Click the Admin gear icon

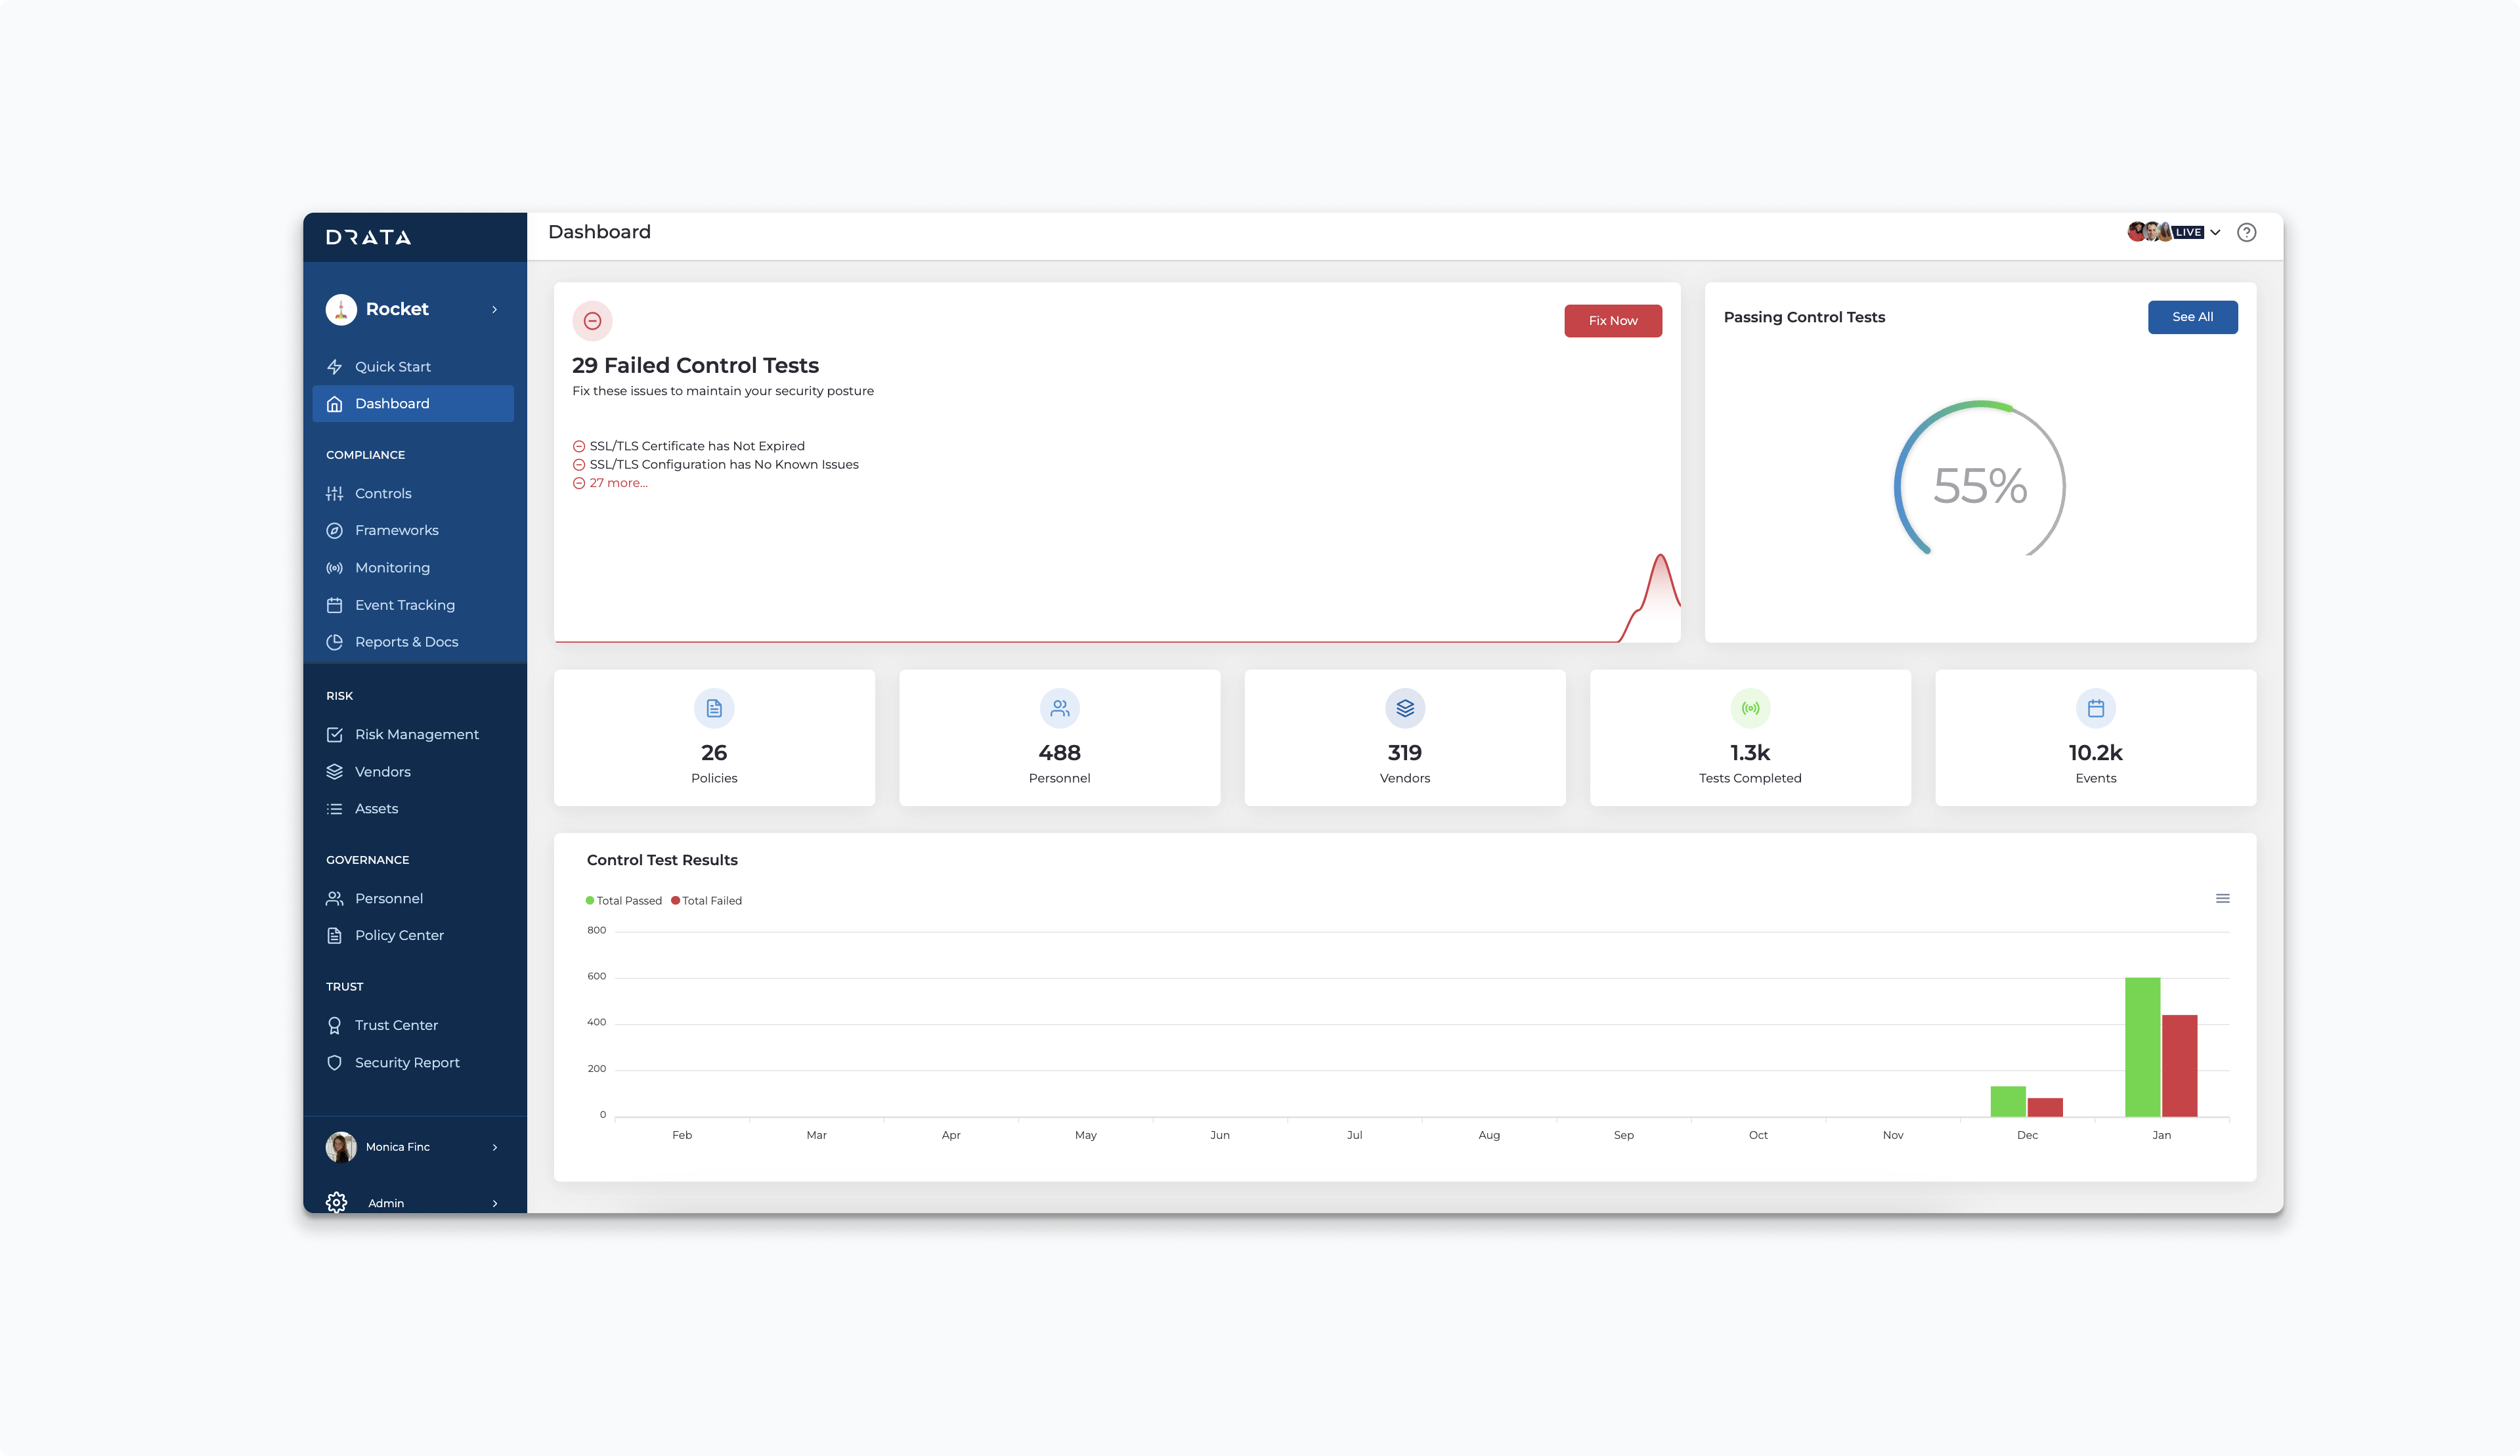[x=337, y=1202]
